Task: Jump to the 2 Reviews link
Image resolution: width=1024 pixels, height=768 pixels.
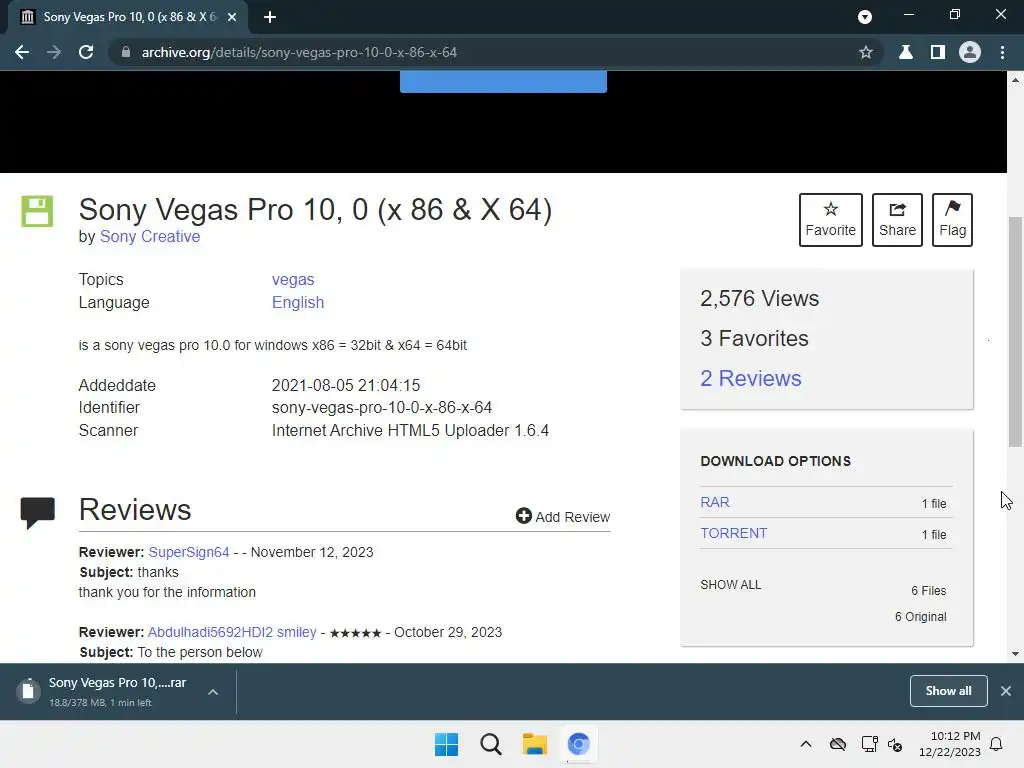Action: click(750, 378)
